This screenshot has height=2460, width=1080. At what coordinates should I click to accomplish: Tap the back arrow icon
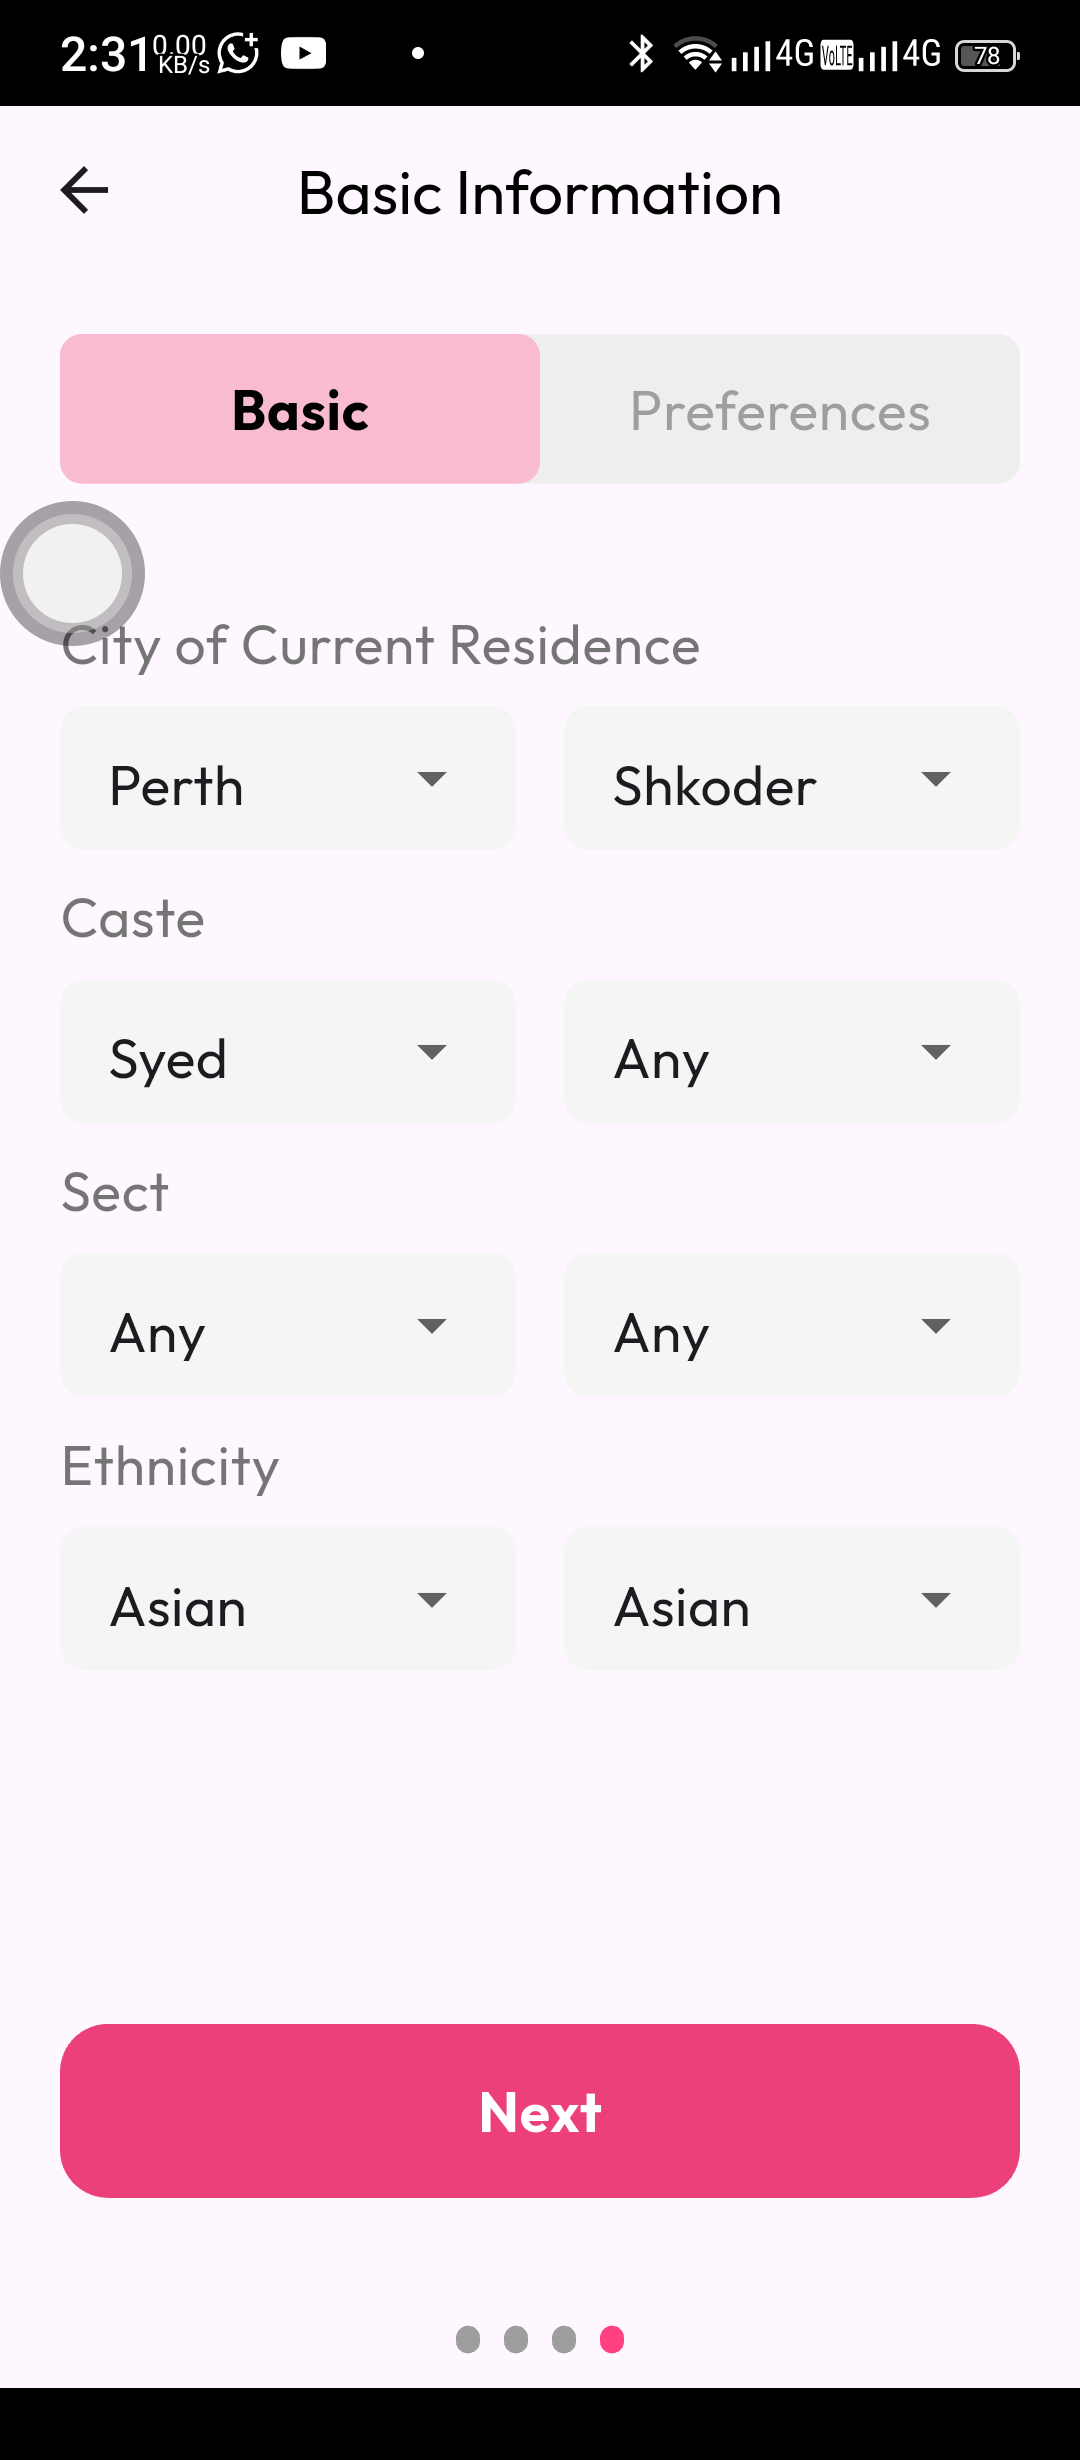(84, 191)
